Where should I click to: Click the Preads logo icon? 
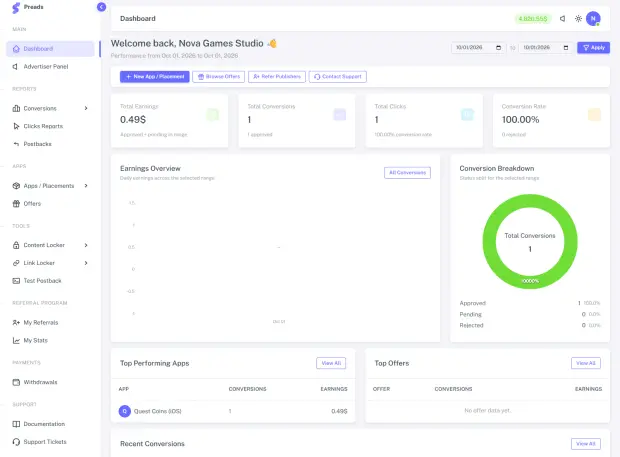tap(16, 8)
